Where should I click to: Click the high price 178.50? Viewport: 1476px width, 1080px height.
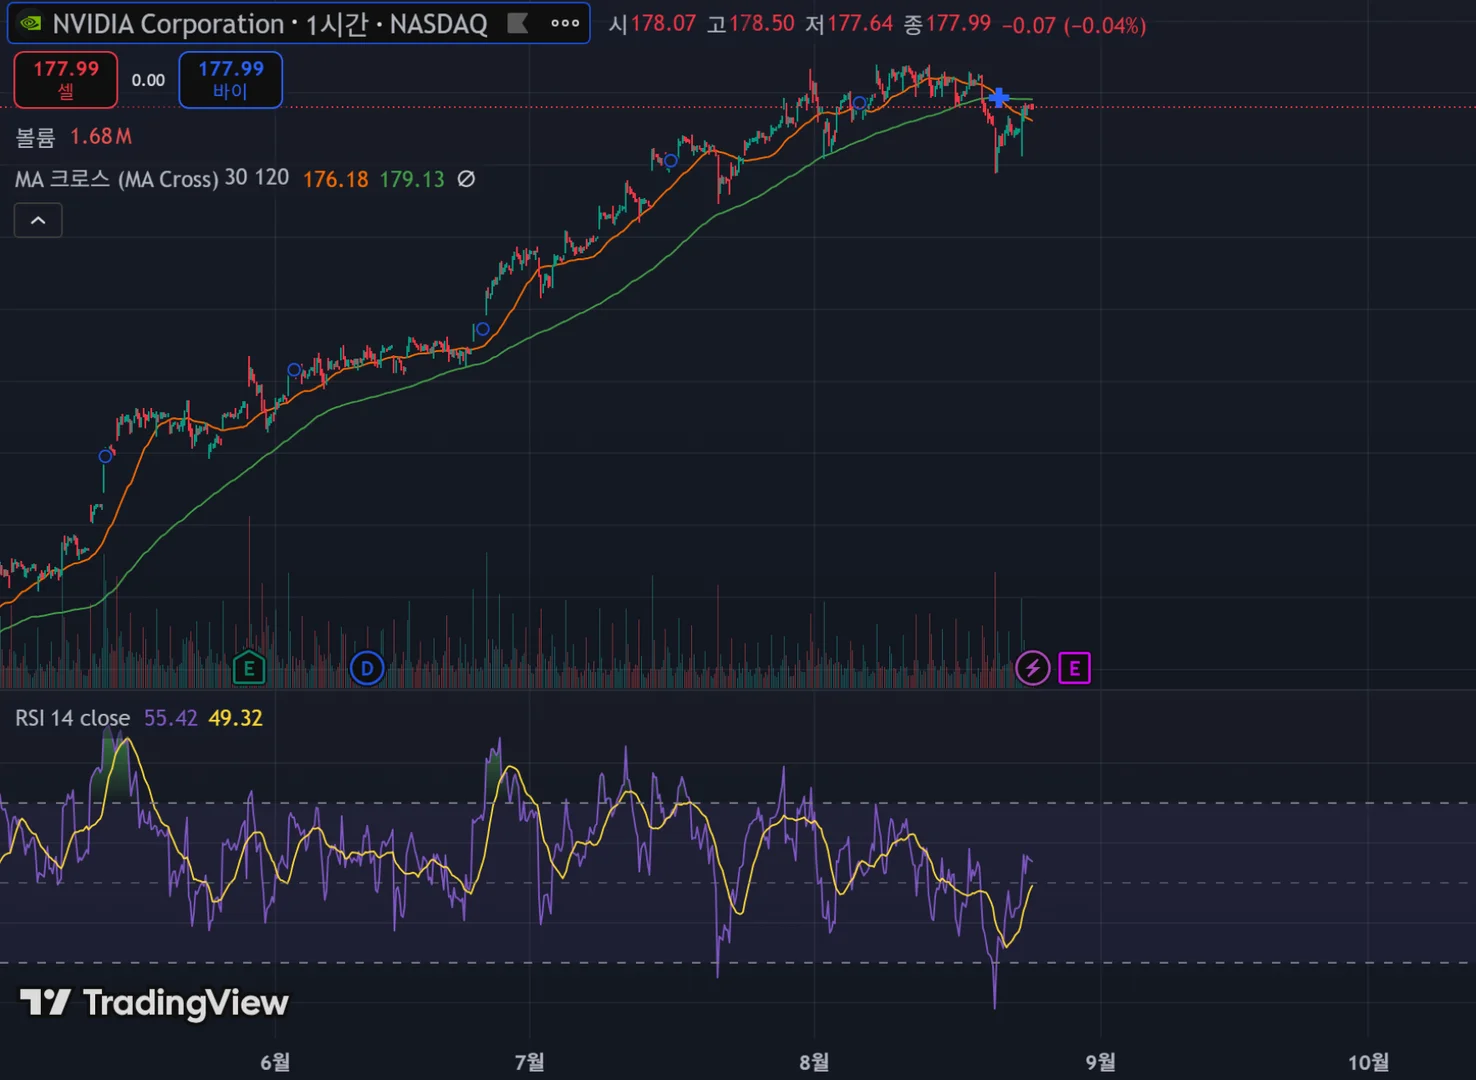tap(762, 24)
